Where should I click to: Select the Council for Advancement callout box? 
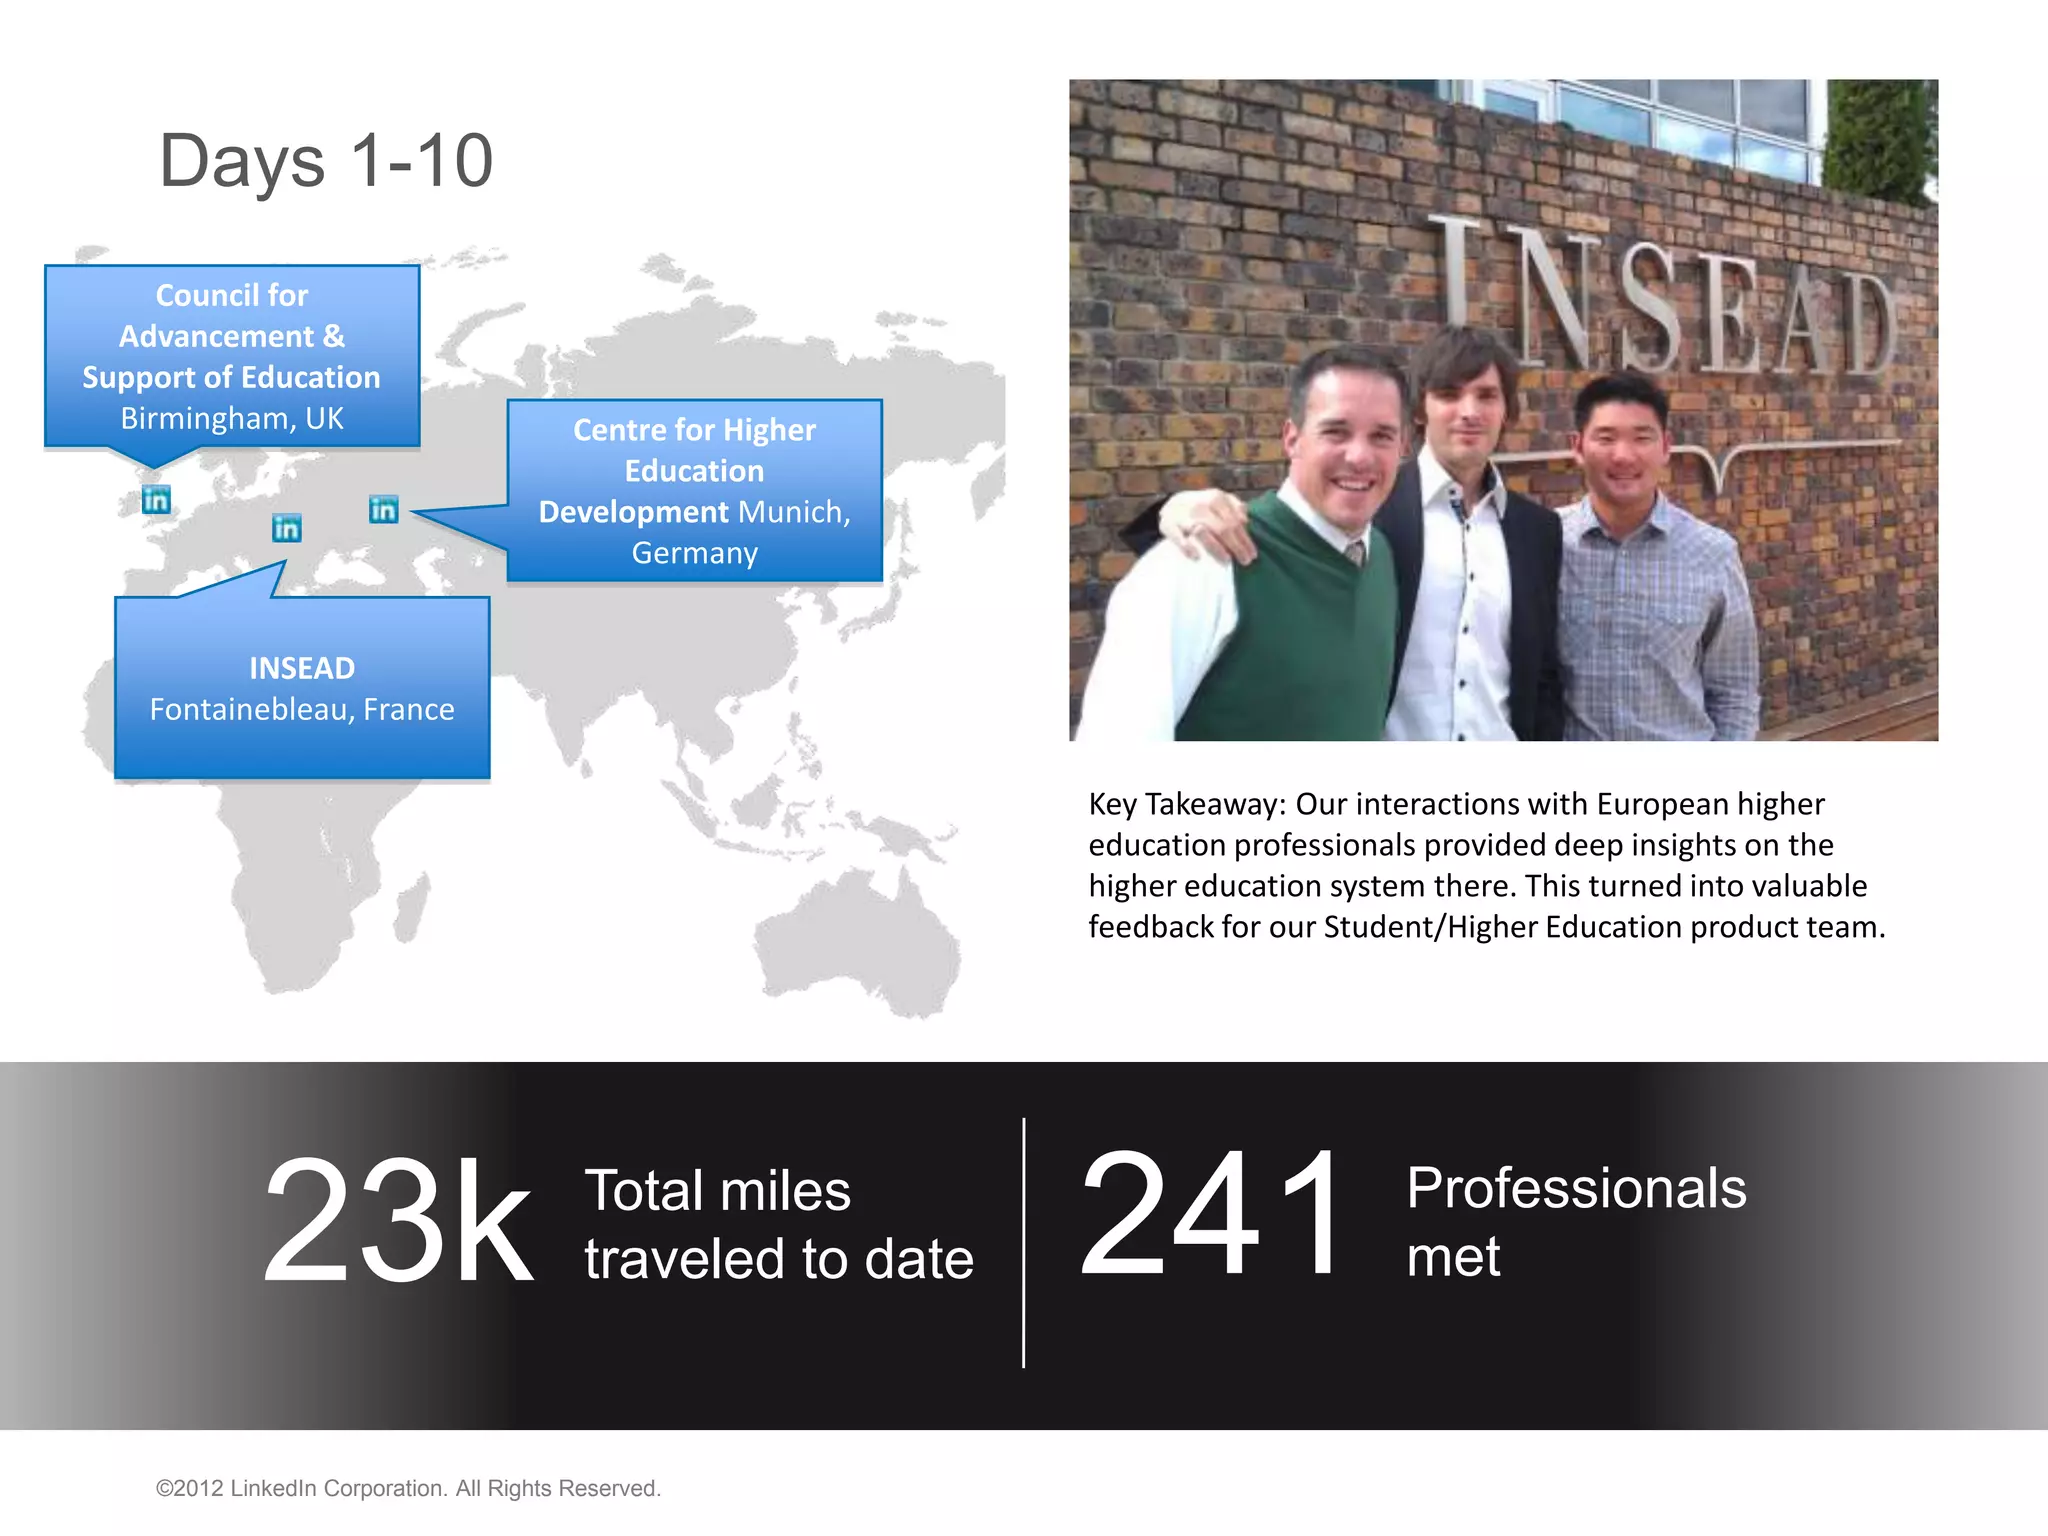[x=232, y=356]
